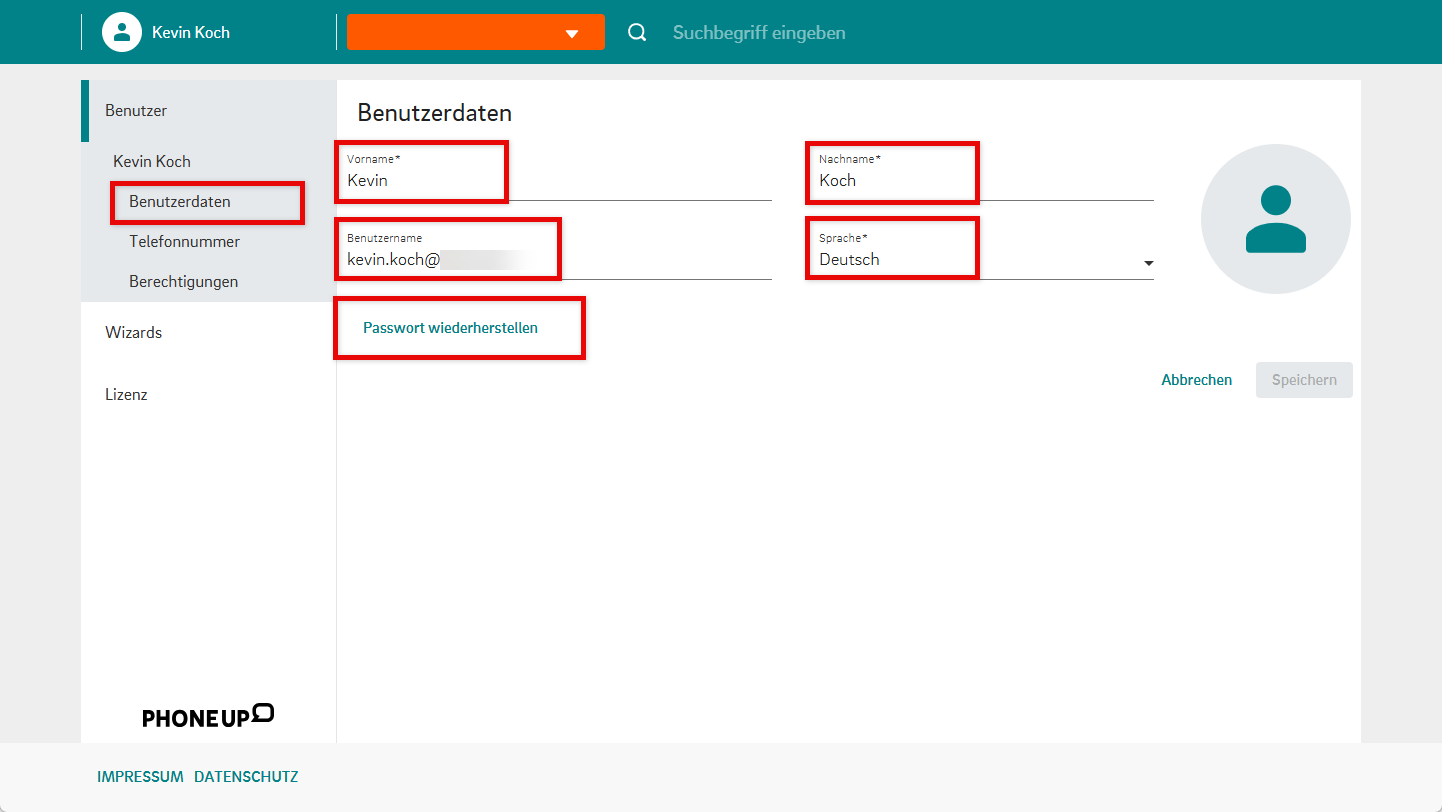Screen dimensions: 1442x812
Task: Select Benutzerdaten in the sidebar
Action: [x=180, y=202]
